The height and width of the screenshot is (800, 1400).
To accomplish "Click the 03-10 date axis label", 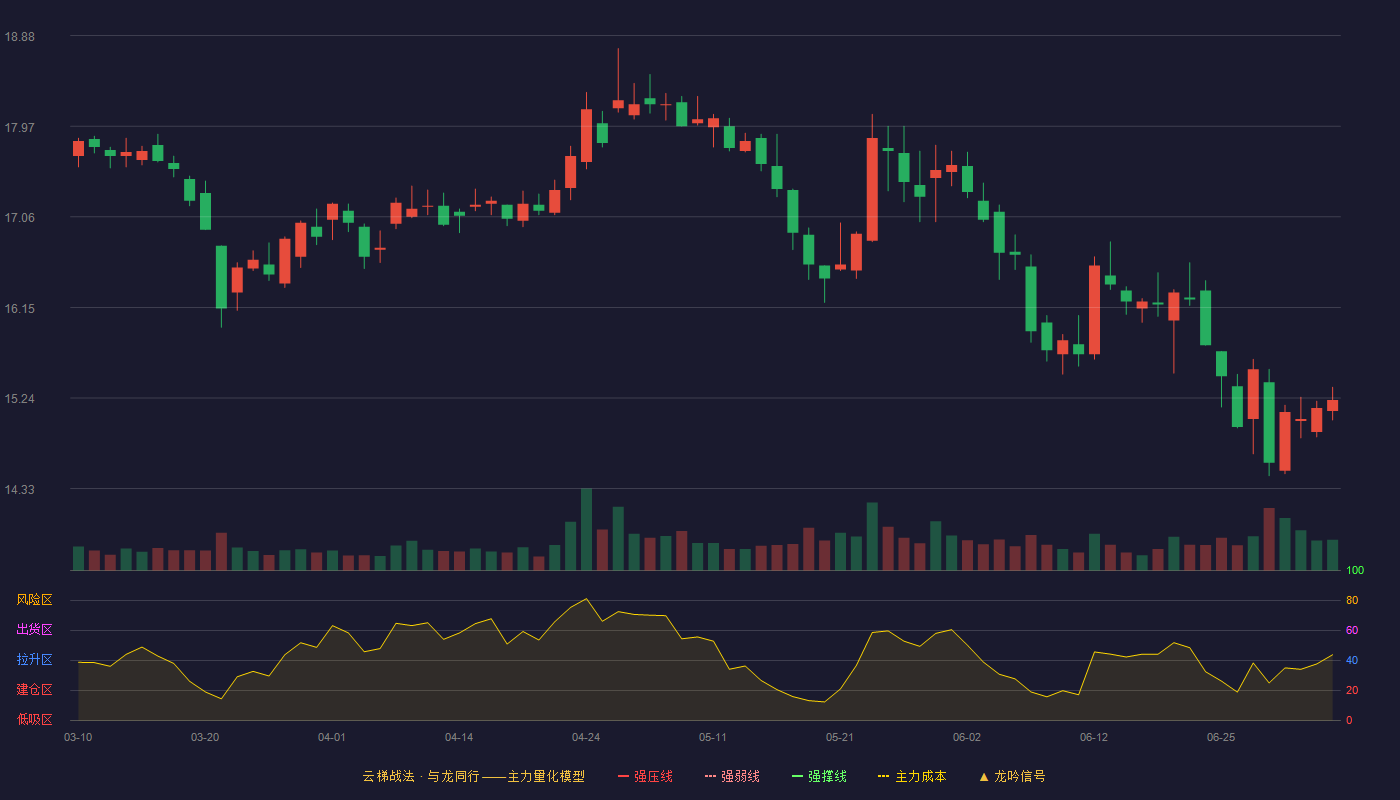I will tap(78, 737).
